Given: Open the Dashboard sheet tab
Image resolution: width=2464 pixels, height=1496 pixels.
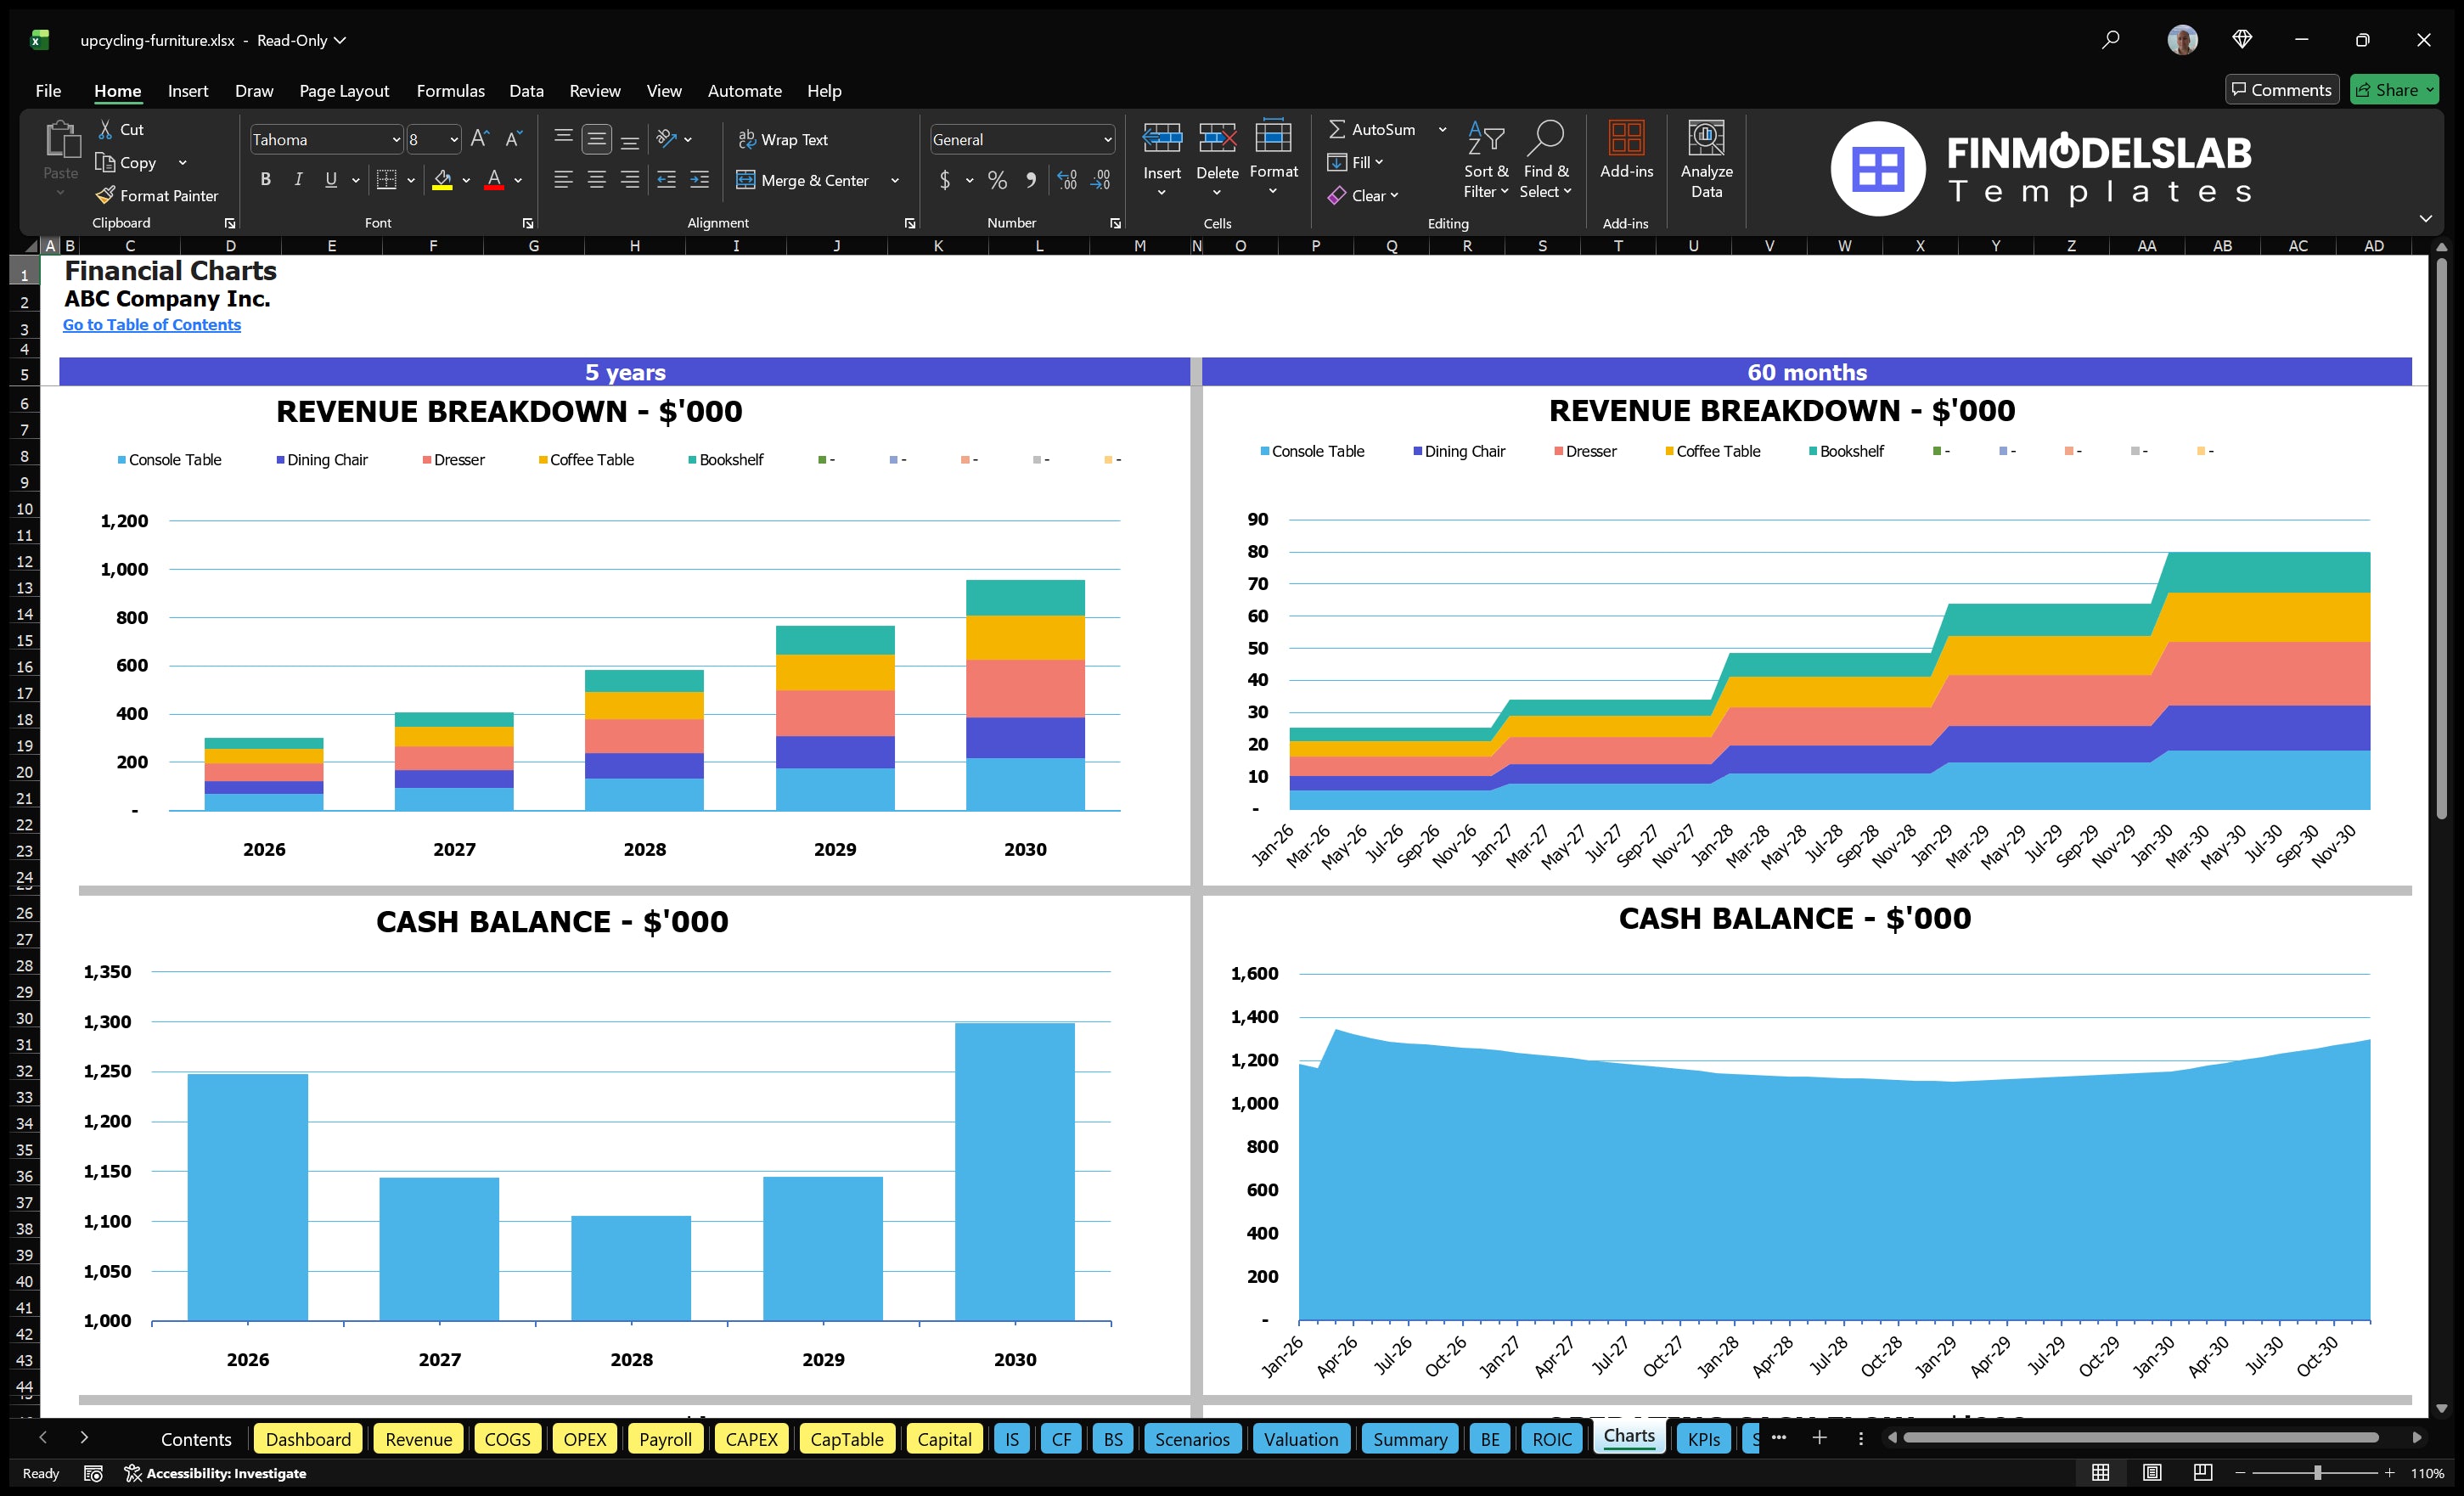Looking at the screenshot, I should click(x=308, y=1439).
